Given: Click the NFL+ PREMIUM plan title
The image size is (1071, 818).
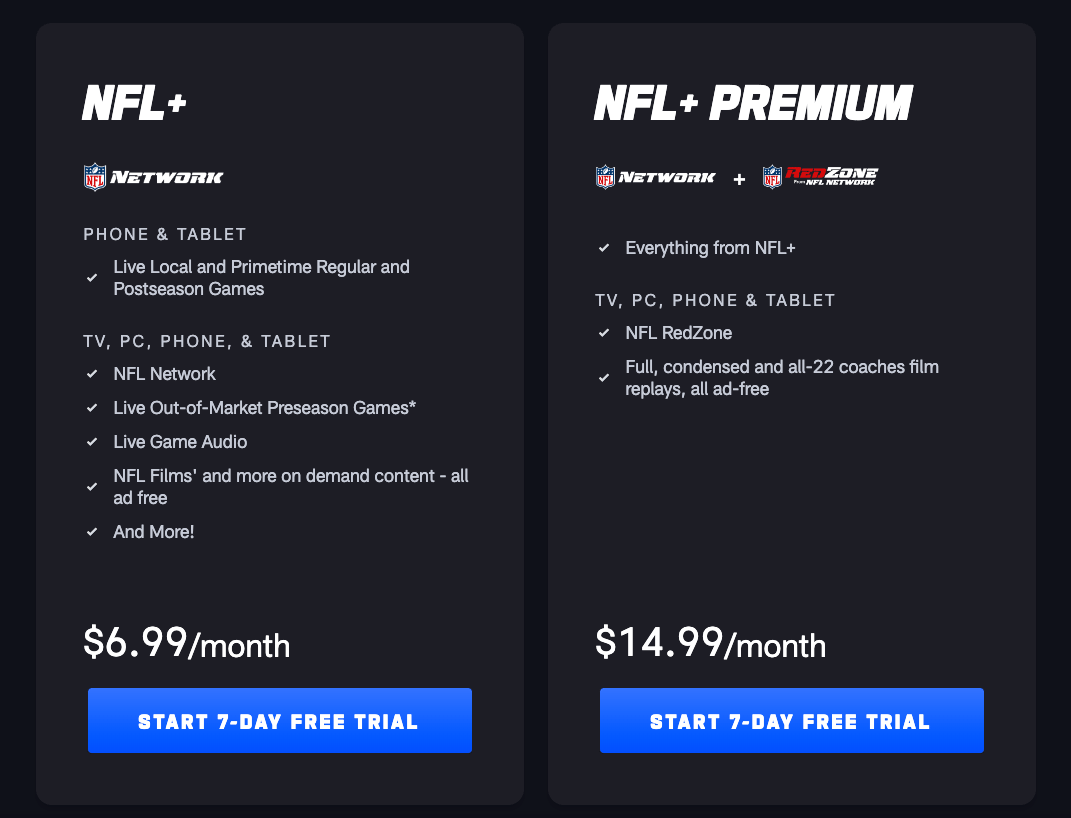Looking at the screenshot, I should pyautogui.click(x=753, y=103).
